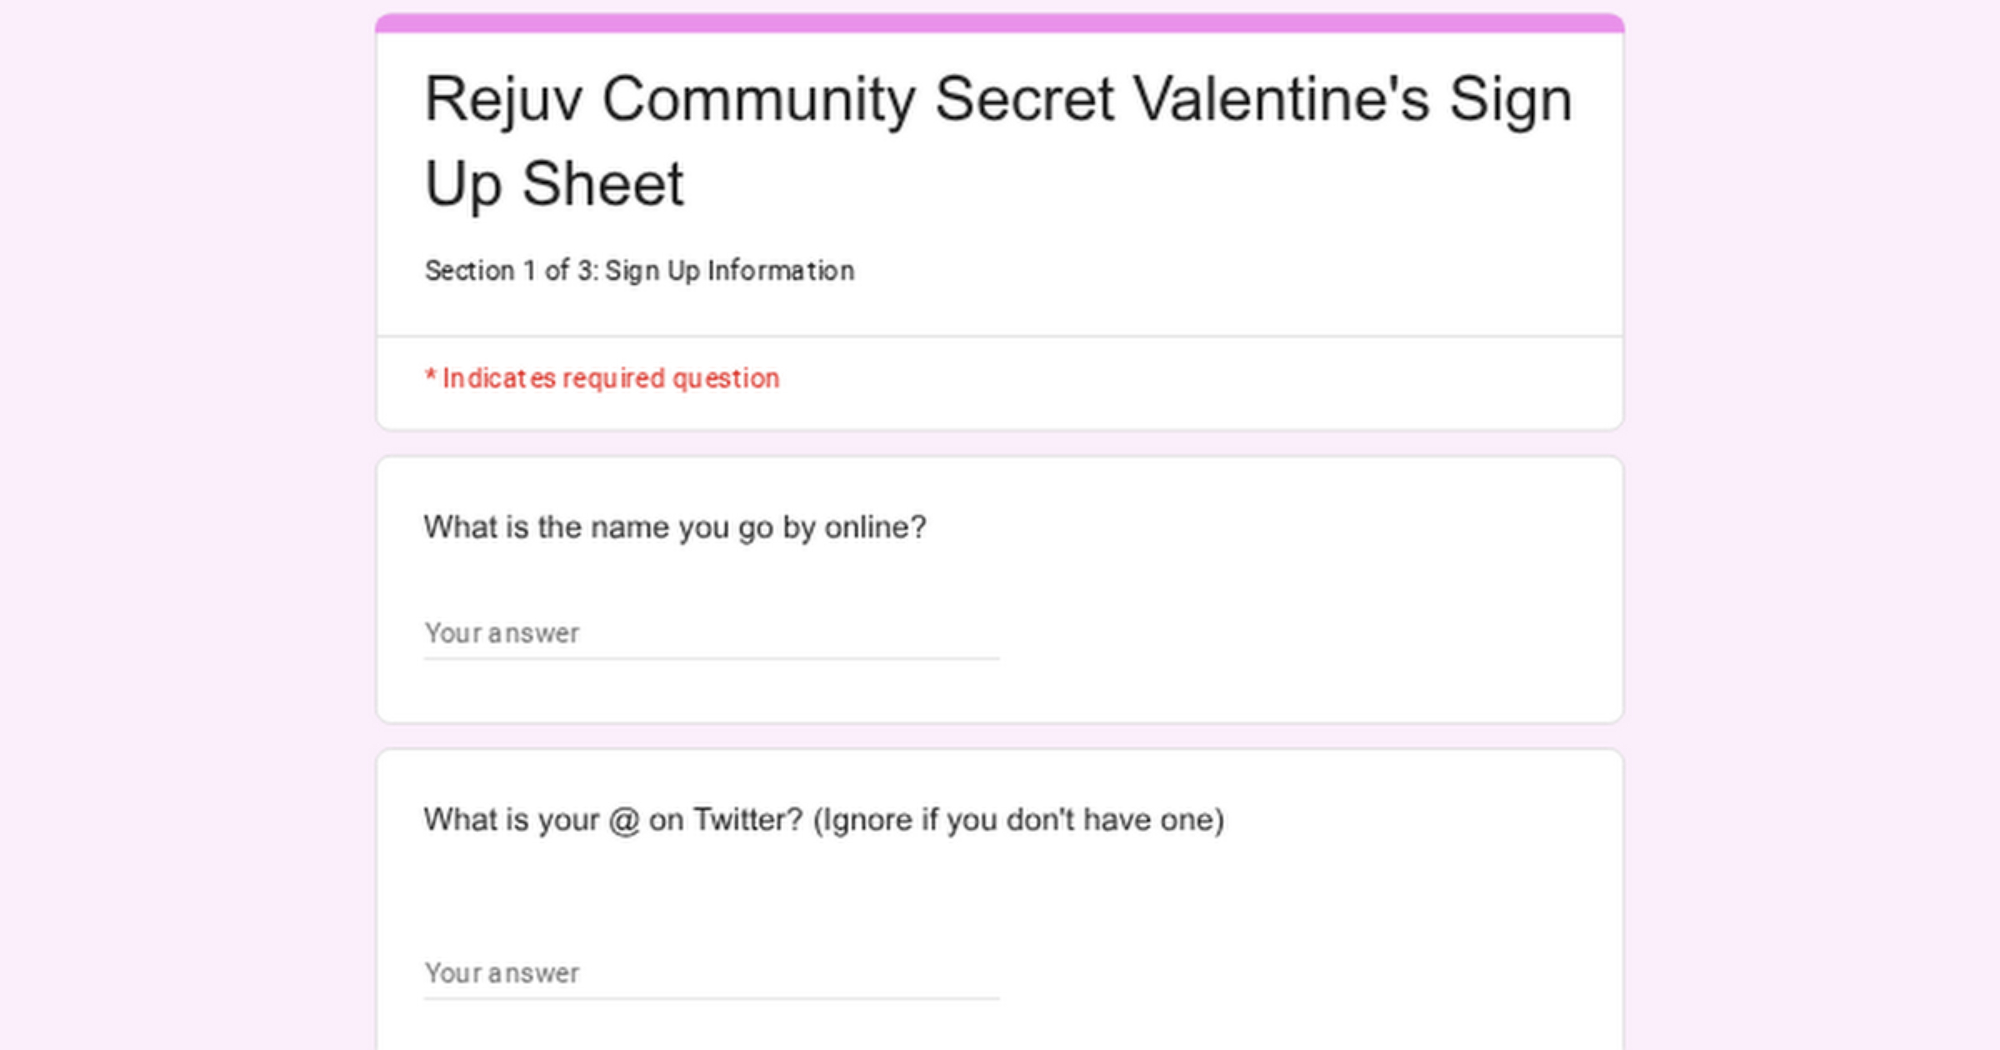Viewport: 2000px width, 1050px height.
Task: Click the underline of the online name answer field
Action: [710, 658]
